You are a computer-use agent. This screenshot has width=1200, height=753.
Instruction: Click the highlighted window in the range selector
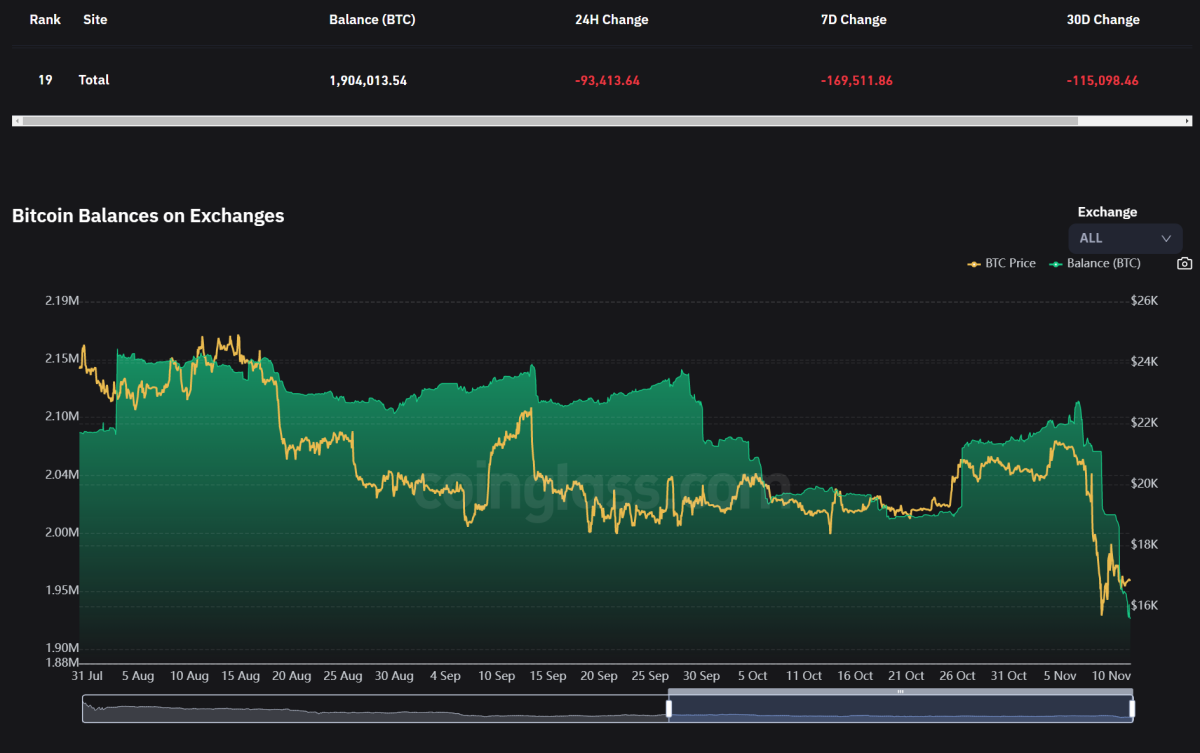pos(900,709)
